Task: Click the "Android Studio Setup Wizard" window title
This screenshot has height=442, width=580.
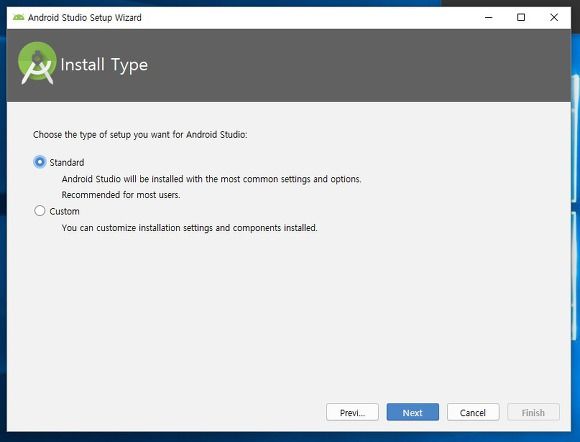Action: 85,17
